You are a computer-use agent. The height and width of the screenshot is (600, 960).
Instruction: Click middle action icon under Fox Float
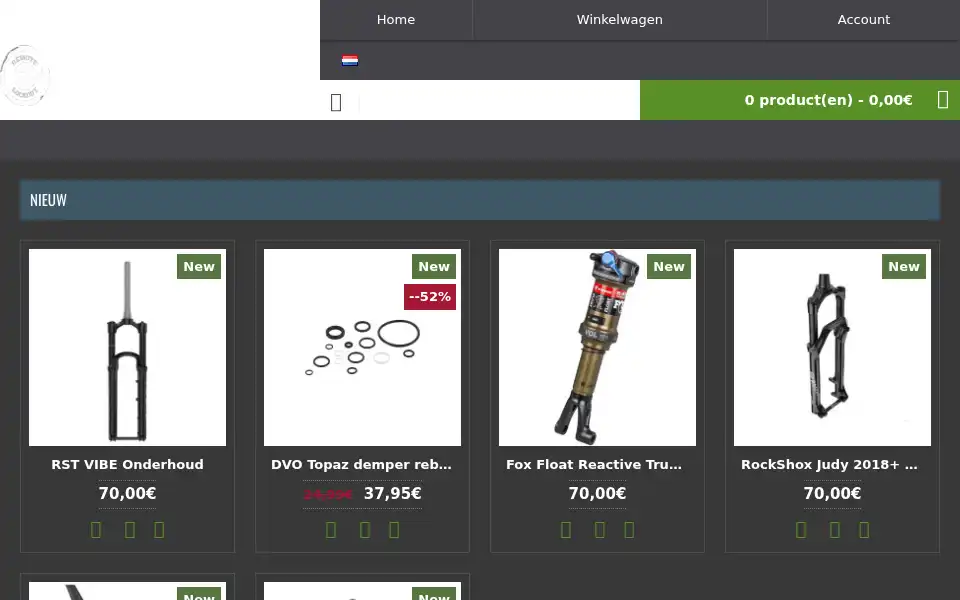[600, 530]
